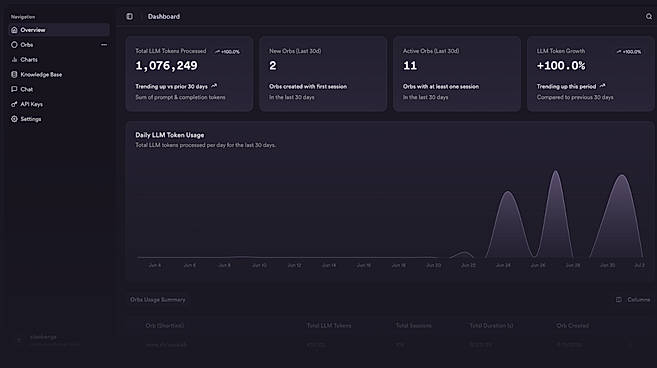Click the API Keys key icon
This screenshot has height=368, width=657.
tap(14, 104)
